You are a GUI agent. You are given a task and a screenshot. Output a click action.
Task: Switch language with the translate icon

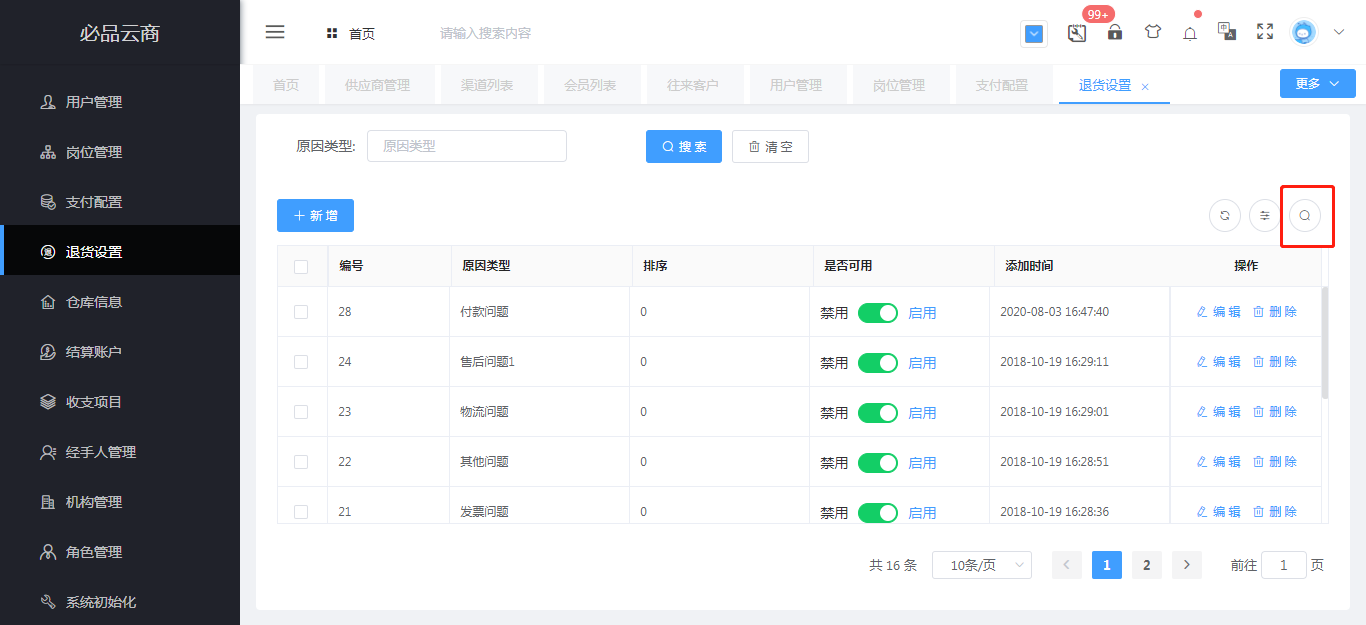(x=1227, y=31)
